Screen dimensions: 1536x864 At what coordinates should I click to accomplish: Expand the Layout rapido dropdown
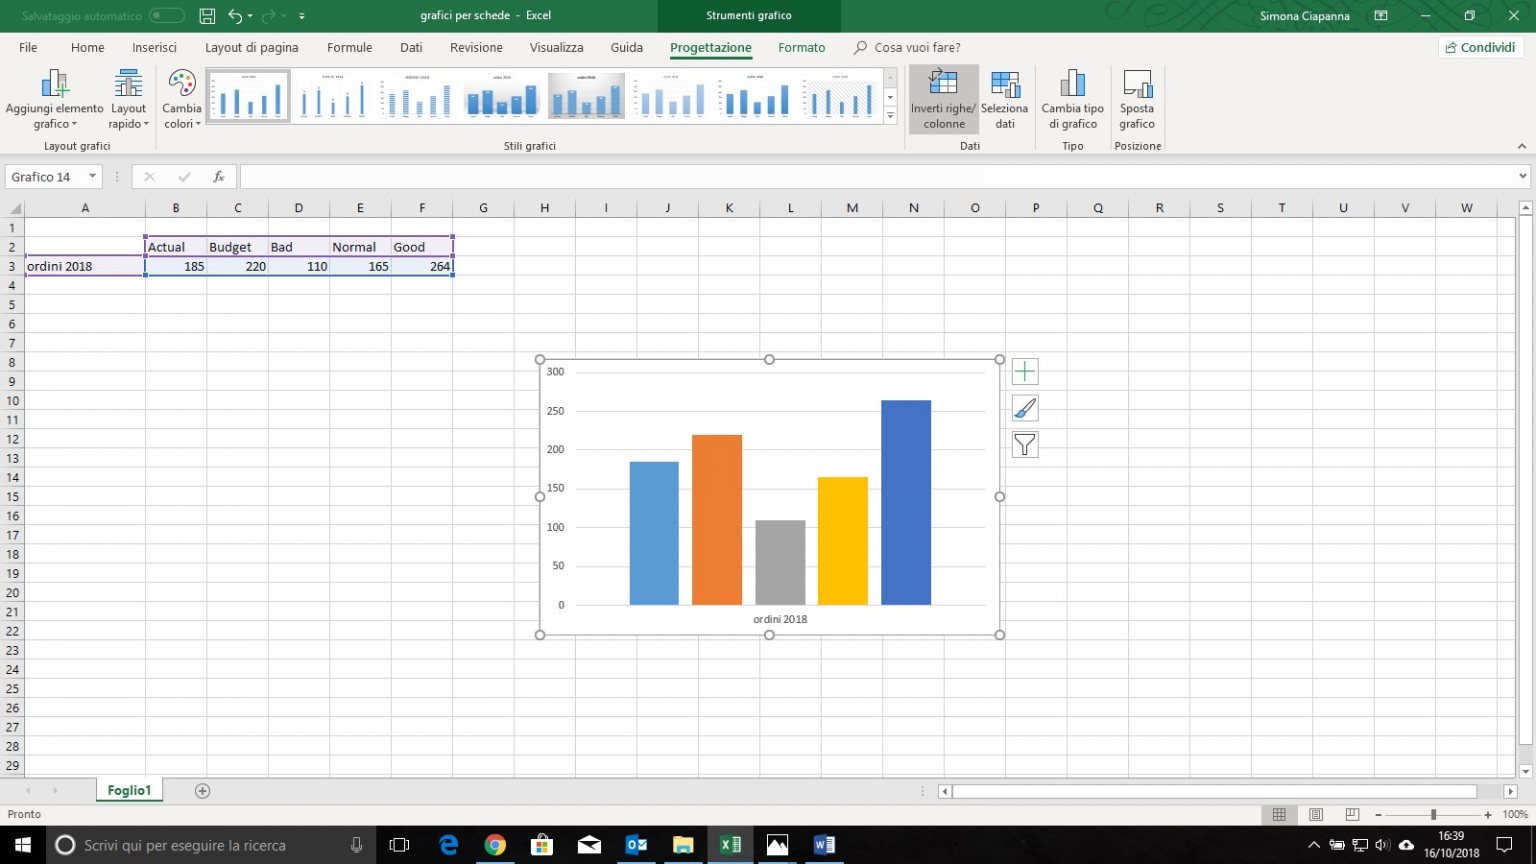coord(127,97)
